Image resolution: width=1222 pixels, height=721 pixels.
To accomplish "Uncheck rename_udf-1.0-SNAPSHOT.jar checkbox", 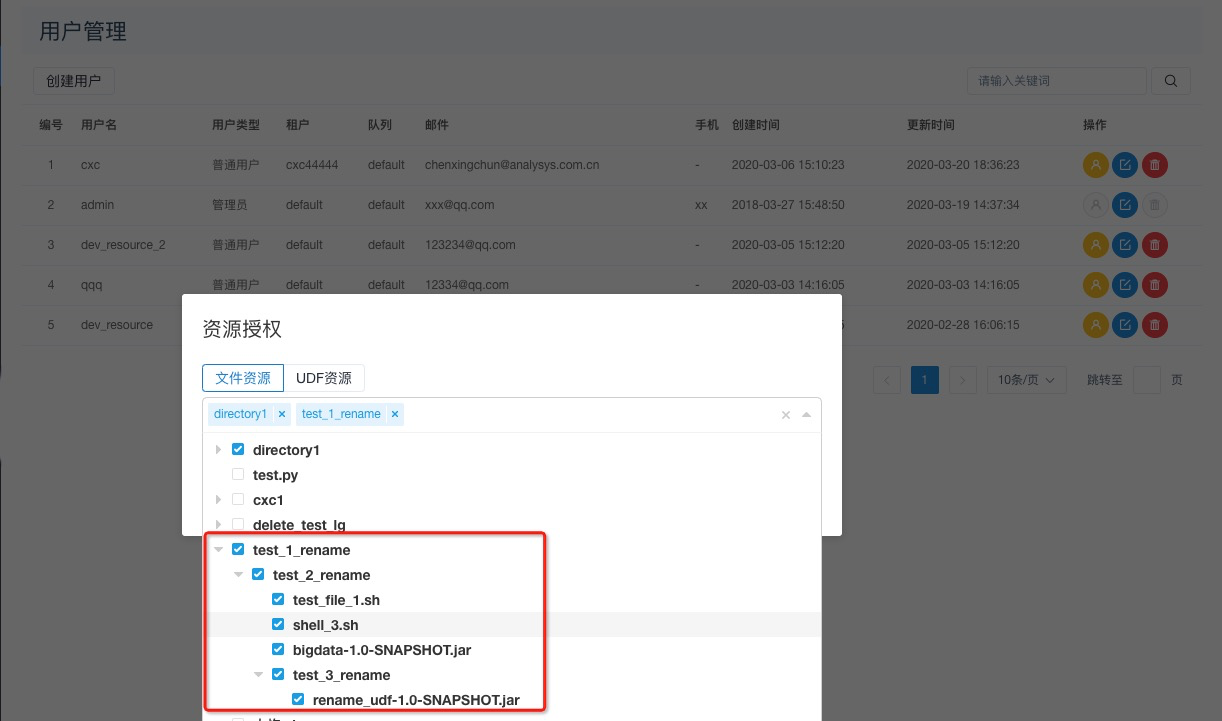I will pyautogui.click(x=298, y=700).
